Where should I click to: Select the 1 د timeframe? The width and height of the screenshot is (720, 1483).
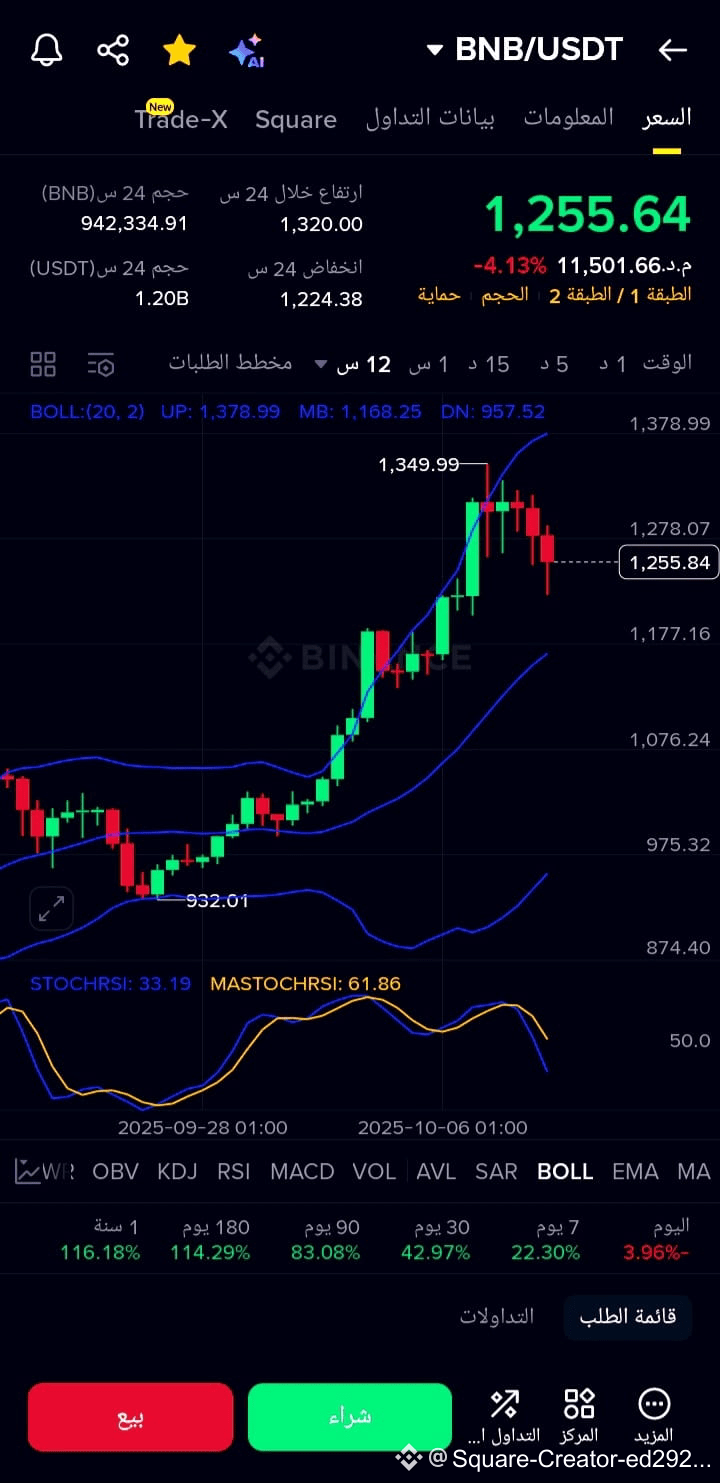[613, 364]
